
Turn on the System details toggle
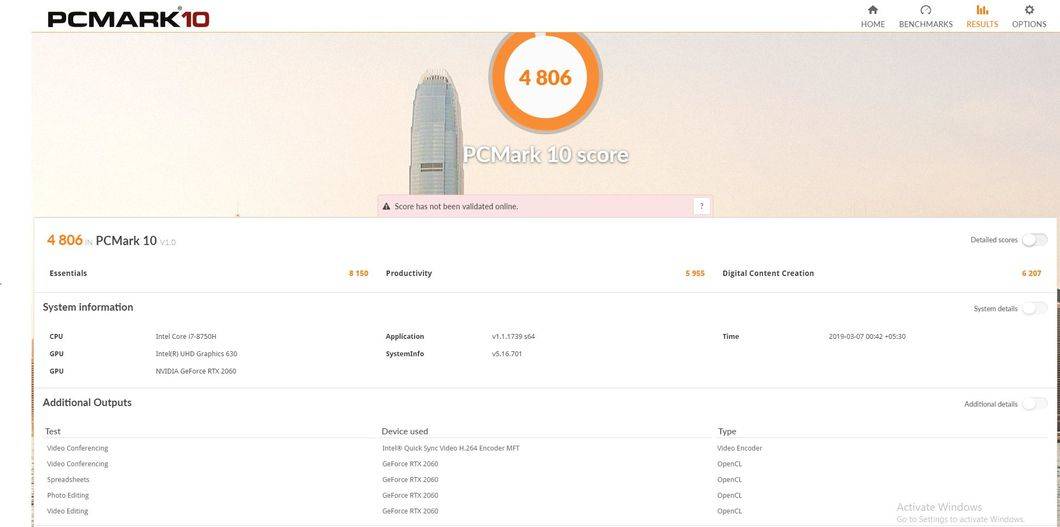(x=1034, y=309)
